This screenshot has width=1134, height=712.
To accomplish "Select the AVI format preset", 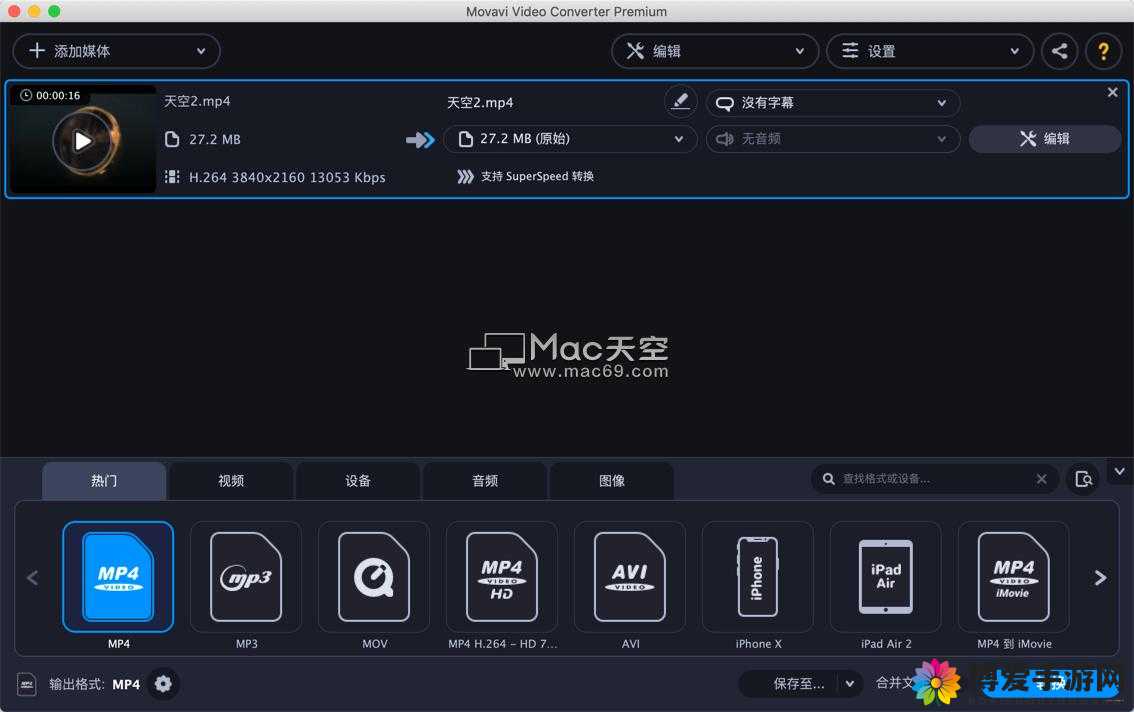I will (x=630, y=577).
